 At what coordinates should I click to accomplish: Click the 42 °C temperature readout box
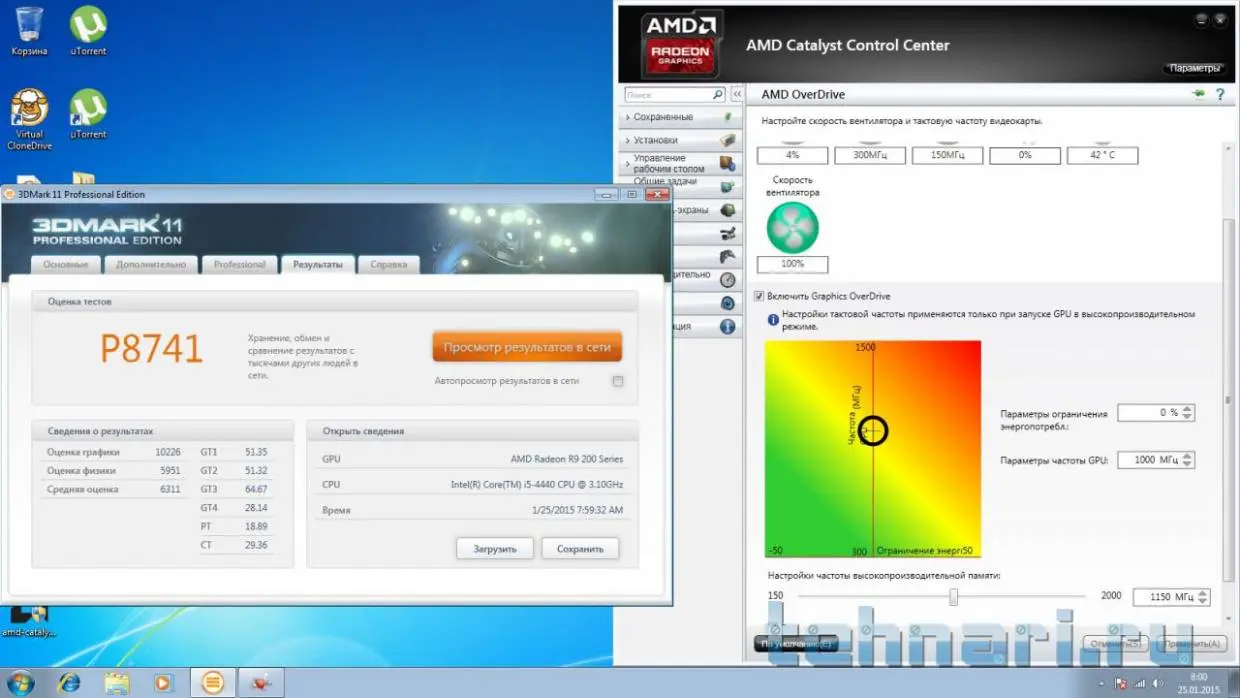[x=1102, y=155]
